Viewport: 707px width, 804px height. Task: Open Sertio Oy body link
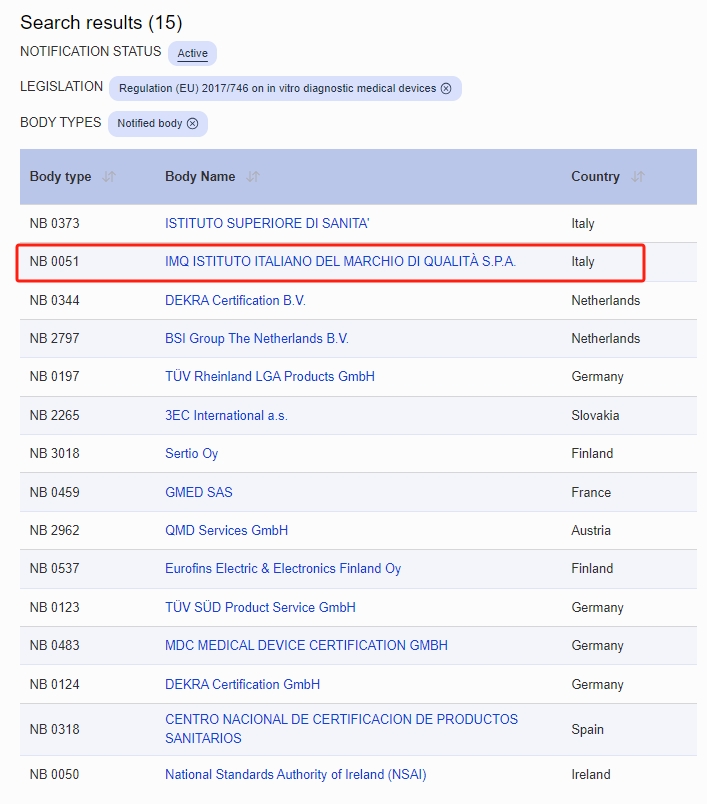click(192, 454)
